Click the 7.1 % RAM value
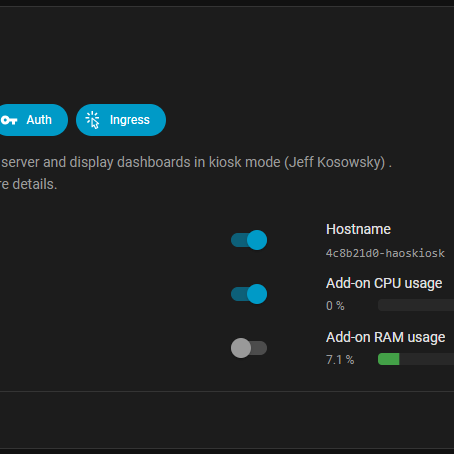The height and width of the screenshot is (454, 454). (x=340, y=360)
